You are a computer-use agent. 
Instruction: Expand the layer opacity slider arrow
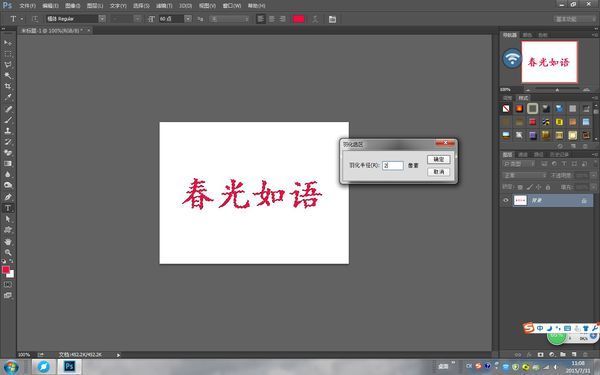click(593, 175)
